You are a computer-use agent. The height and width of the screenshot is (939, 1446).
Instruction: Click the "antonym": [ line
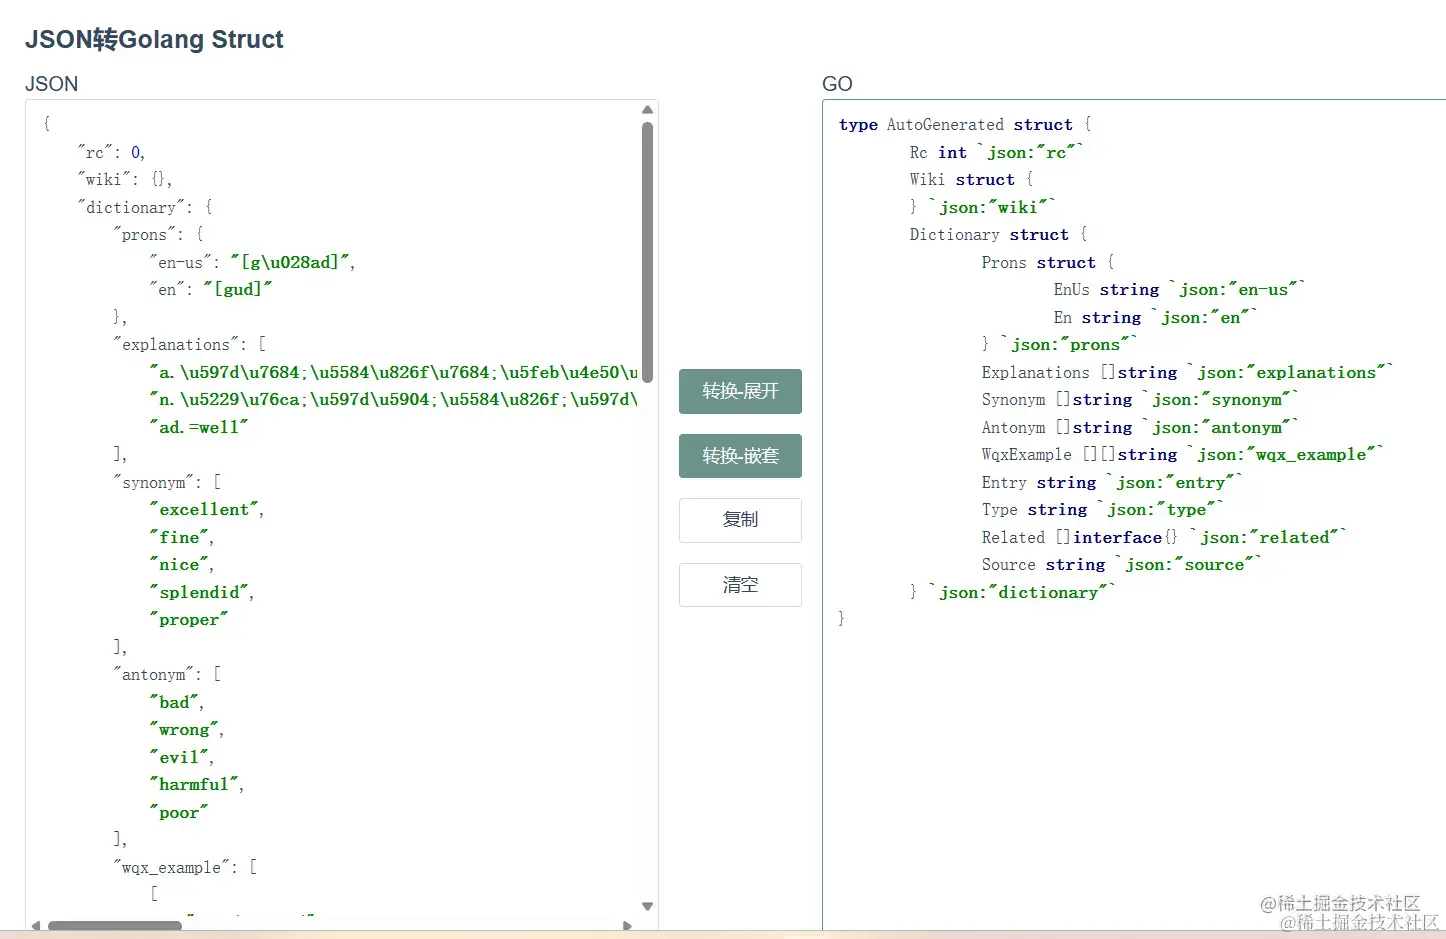(x=167, y=675)
